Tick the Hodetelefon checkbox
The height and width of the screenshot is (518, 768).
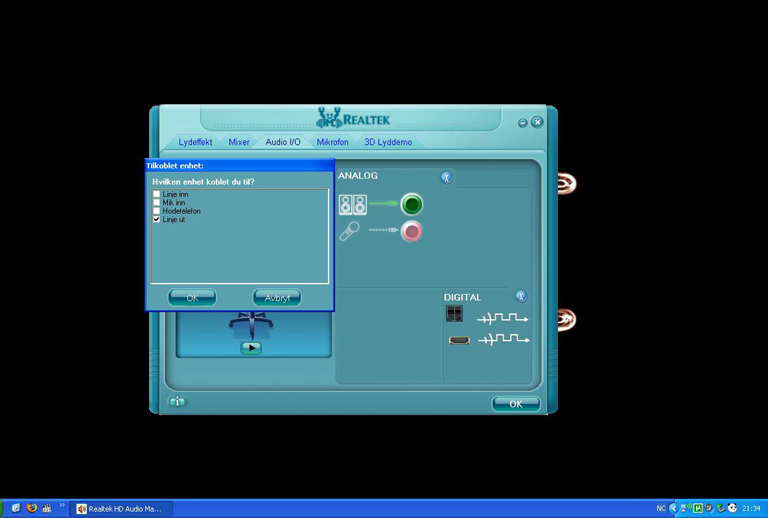pos(157,211)
